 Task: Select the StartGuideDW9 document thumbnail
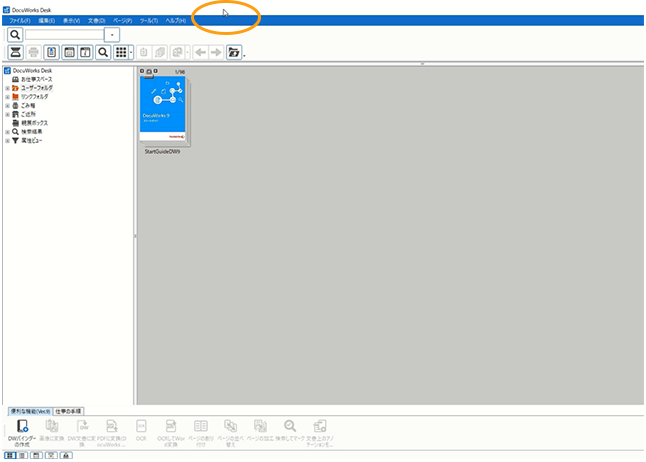(x=164, y=110)
